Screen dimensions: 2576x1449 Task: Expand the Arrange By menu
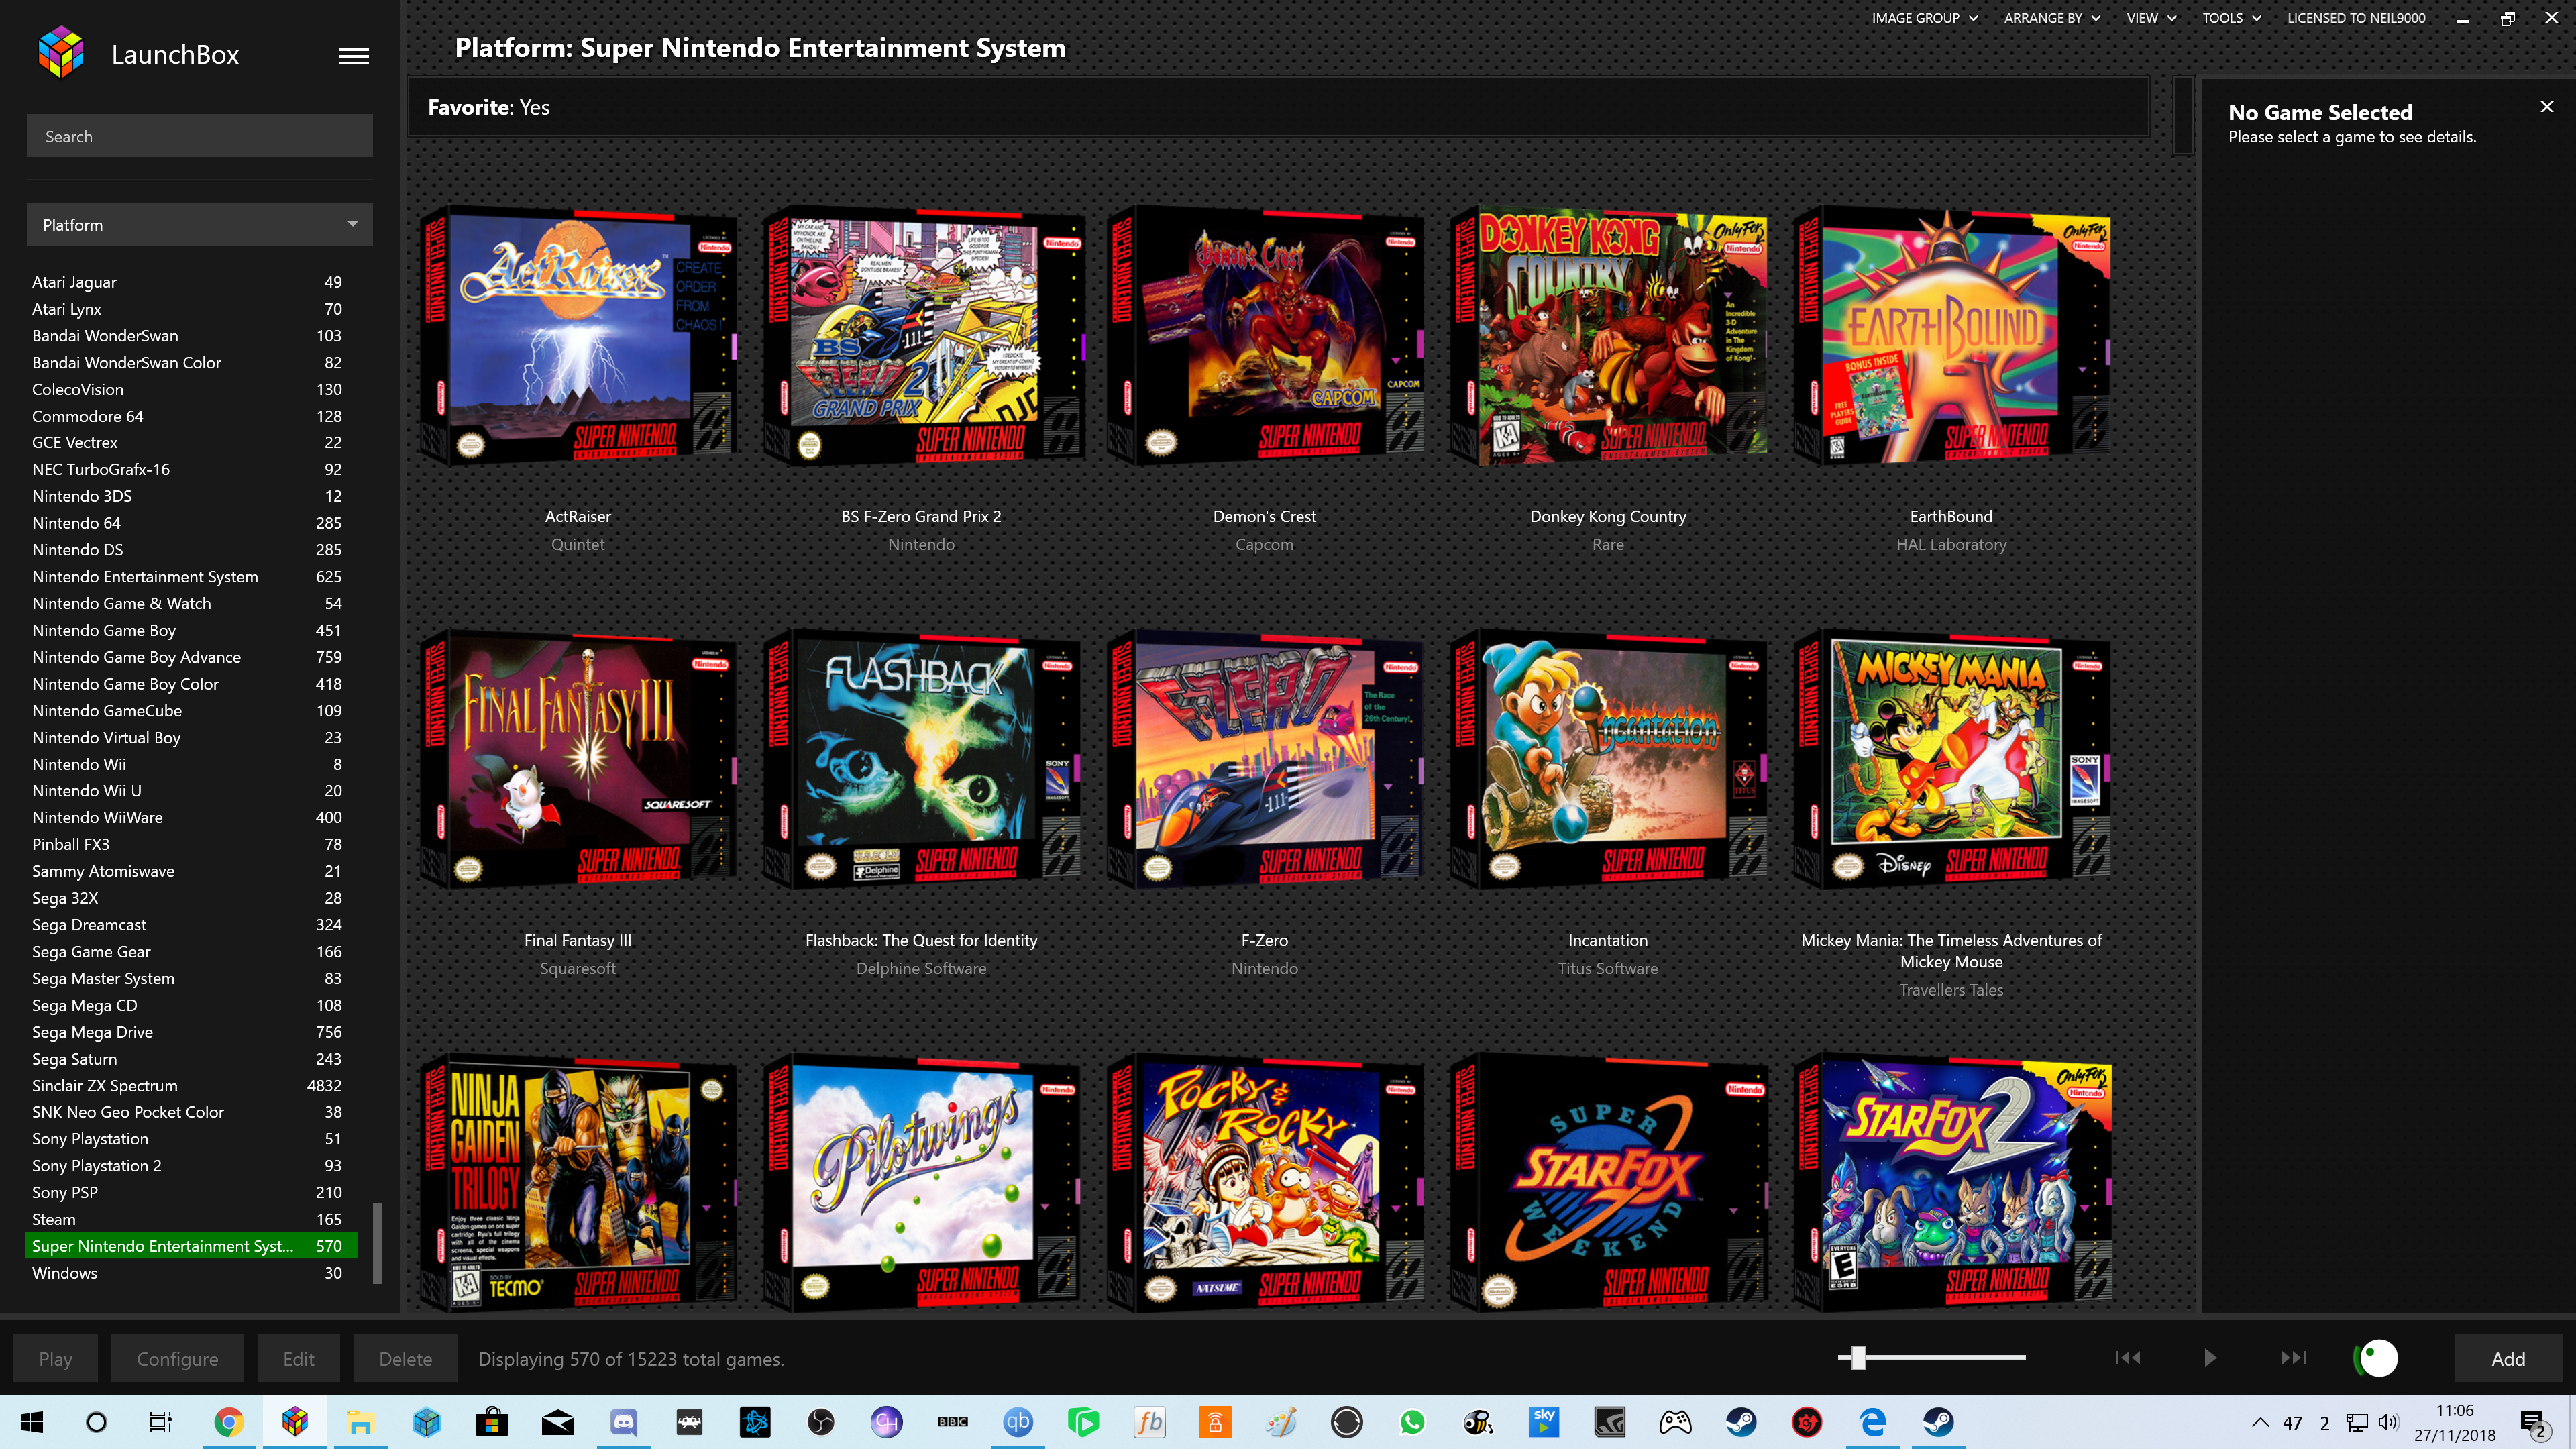click(2052, 18)
